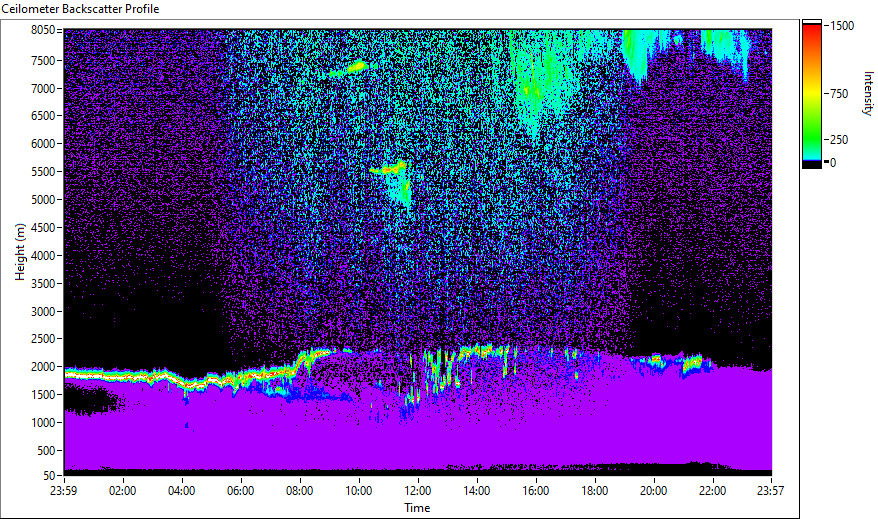
Task: Click the 04:00 time tick label
Action: (x=181, y=491)
